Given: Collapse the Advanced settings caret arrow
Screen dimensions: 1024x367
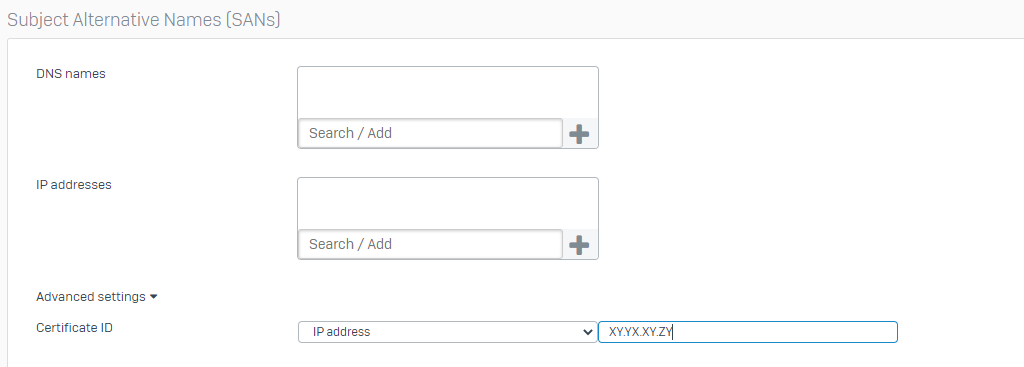Looking at the screenshot, I should pyautogui.click(x=153, y=297).
